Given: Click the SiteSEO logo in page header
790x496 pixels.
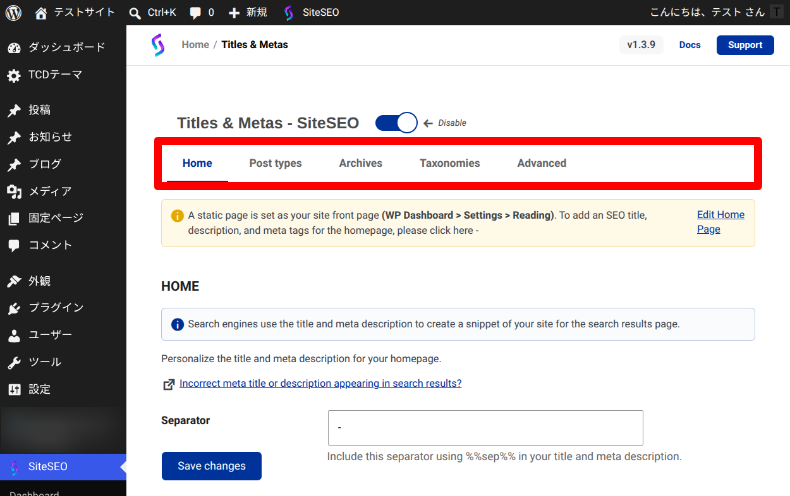Looking at the screenshot, I should [158, 45].
